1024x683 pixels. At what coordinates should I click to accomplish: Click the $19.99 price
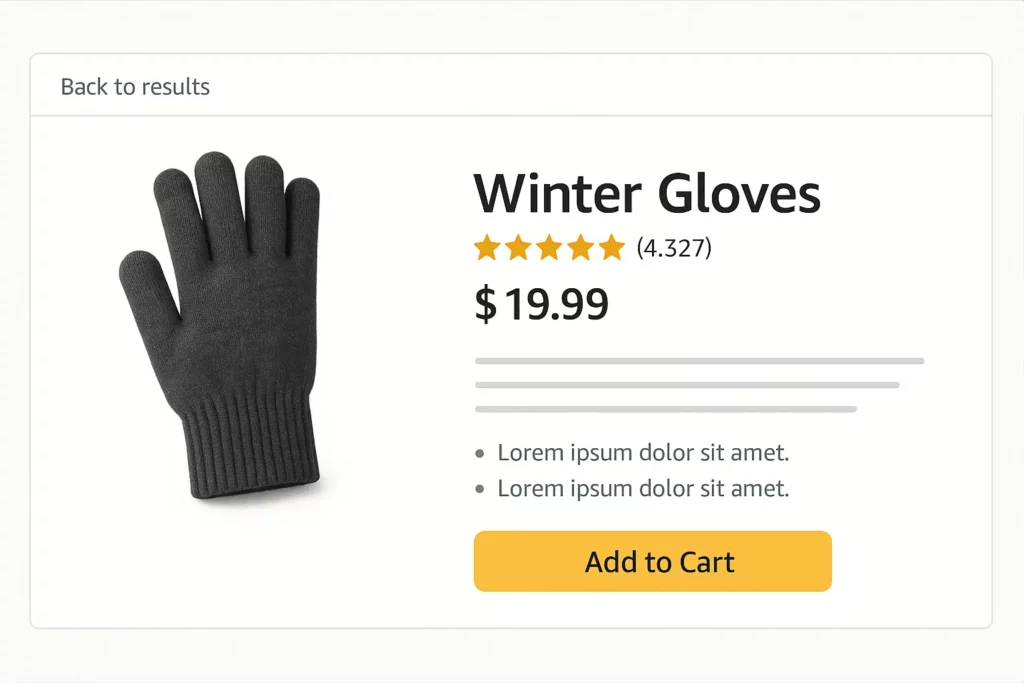pos(541,304)
